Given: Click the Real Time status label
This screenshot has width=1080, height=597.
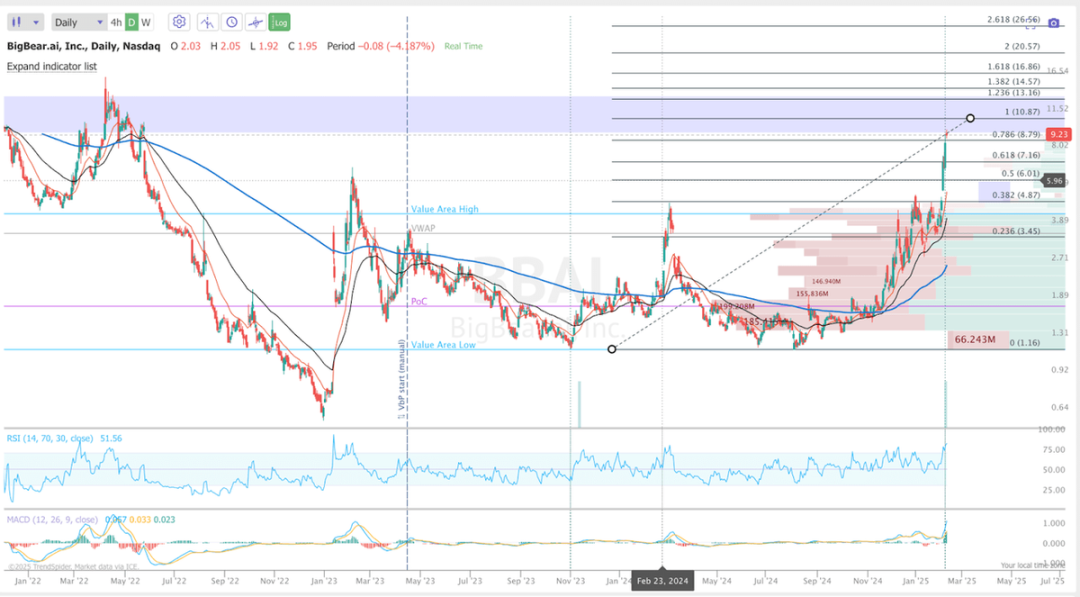Looking at the screenshot, I should (x=464, y=46).
